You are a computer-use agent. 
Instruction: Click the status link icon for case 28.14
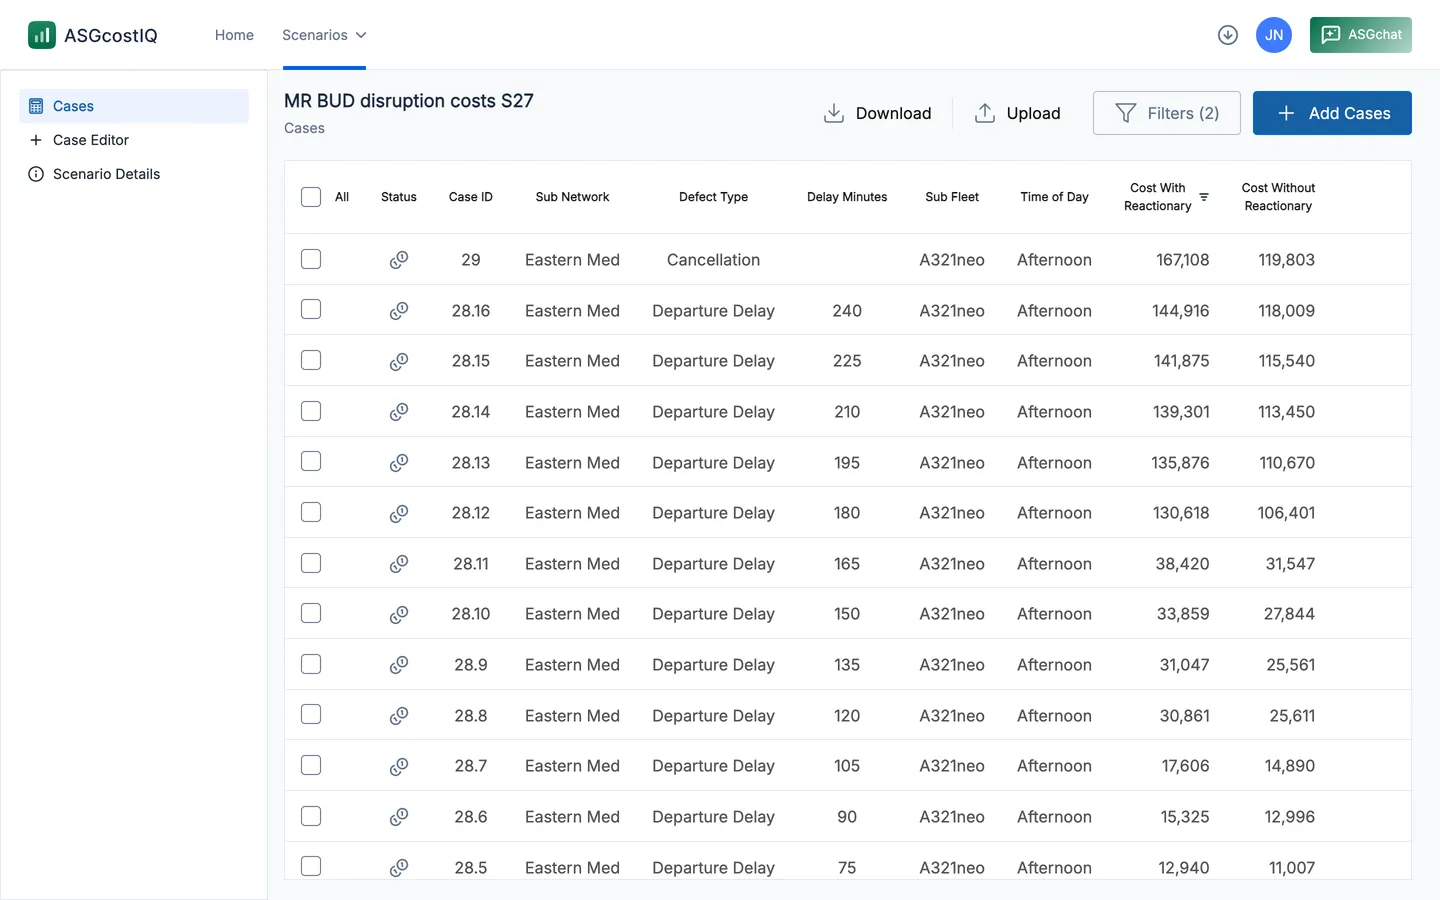click(x=399, y=412)
